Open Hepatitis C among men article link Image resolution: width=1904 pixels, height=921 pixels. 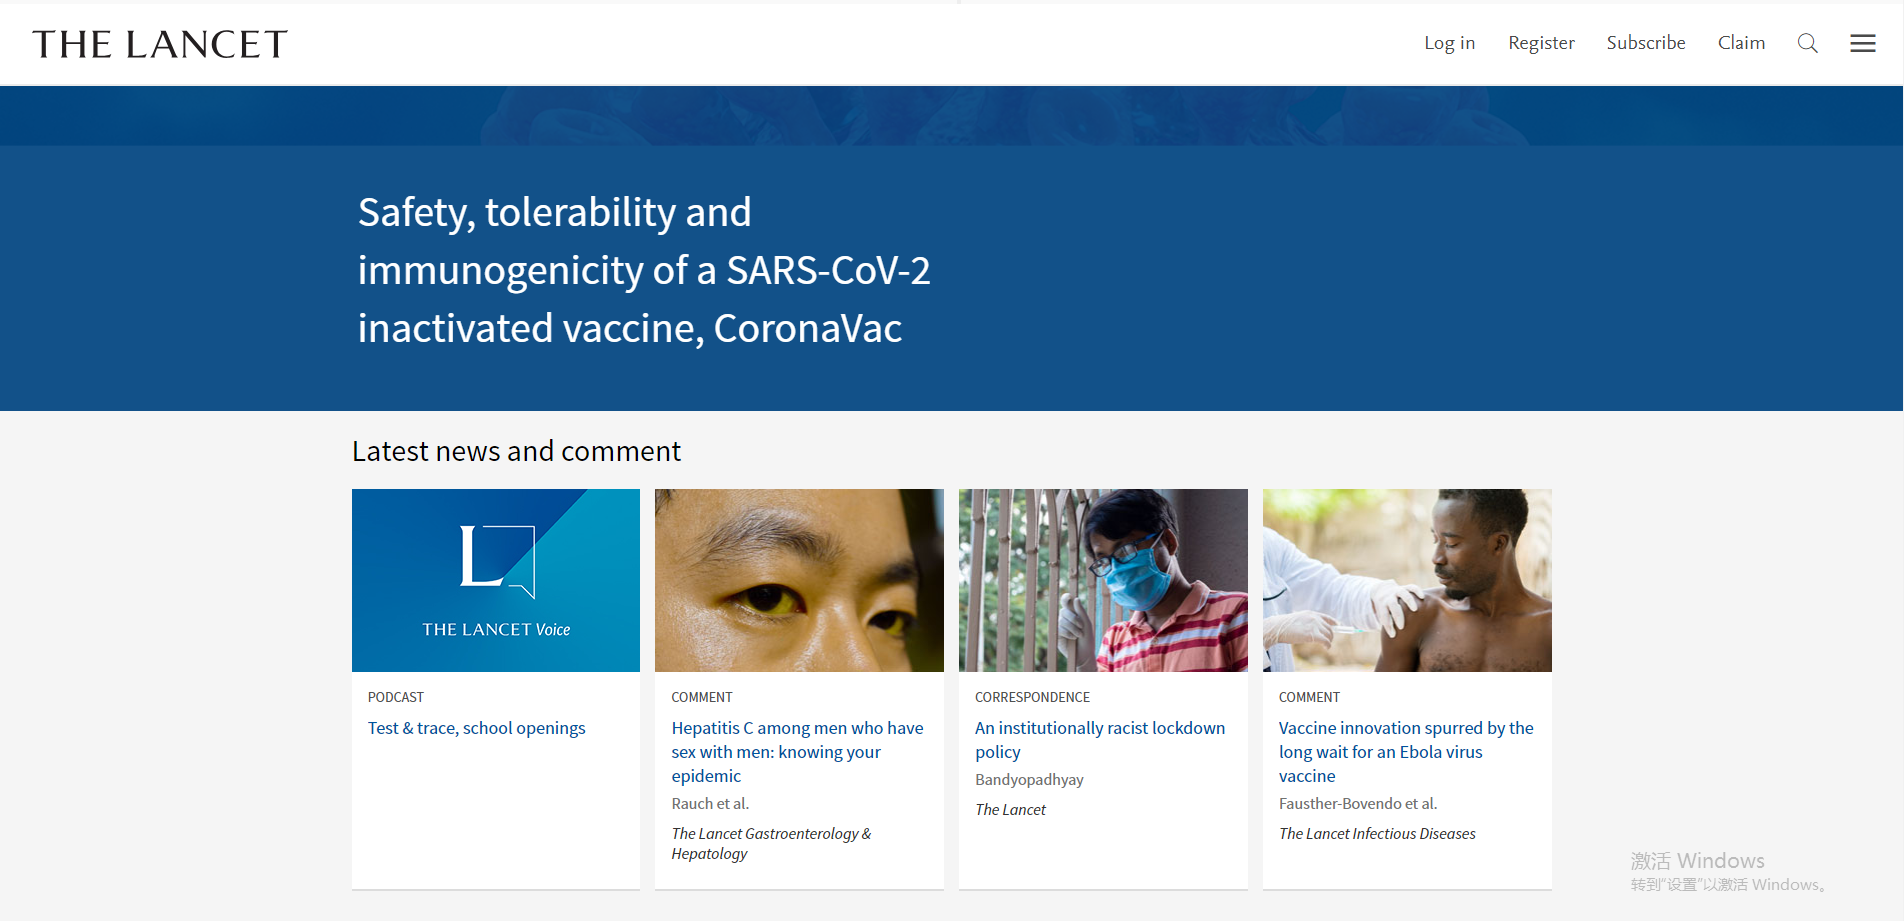pyautogui.click(x=797, y=752)
